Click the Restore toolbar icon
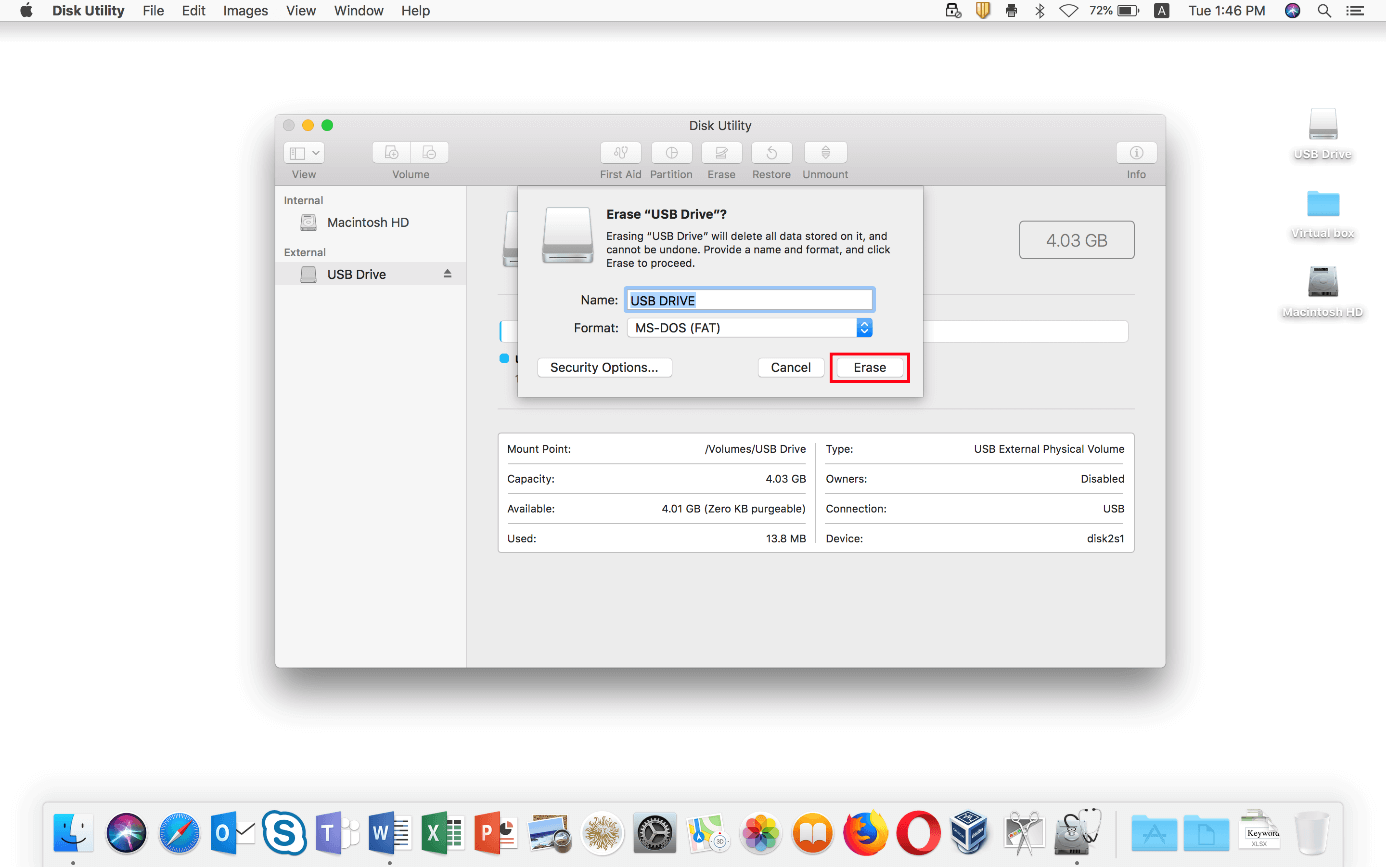The image size is (1386, 867). pyautogui.click(x=771, y=153)
